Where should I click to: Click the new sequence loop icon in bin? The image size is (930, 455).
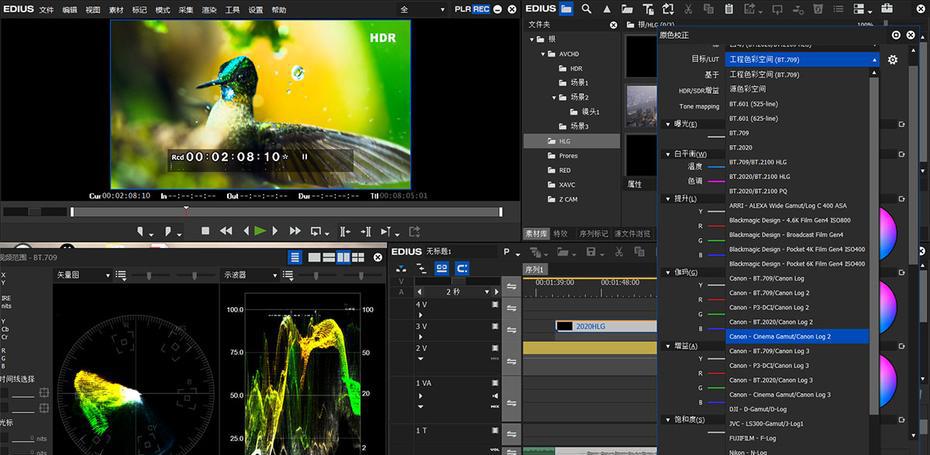pyautogui.click(x=668, y=9)
